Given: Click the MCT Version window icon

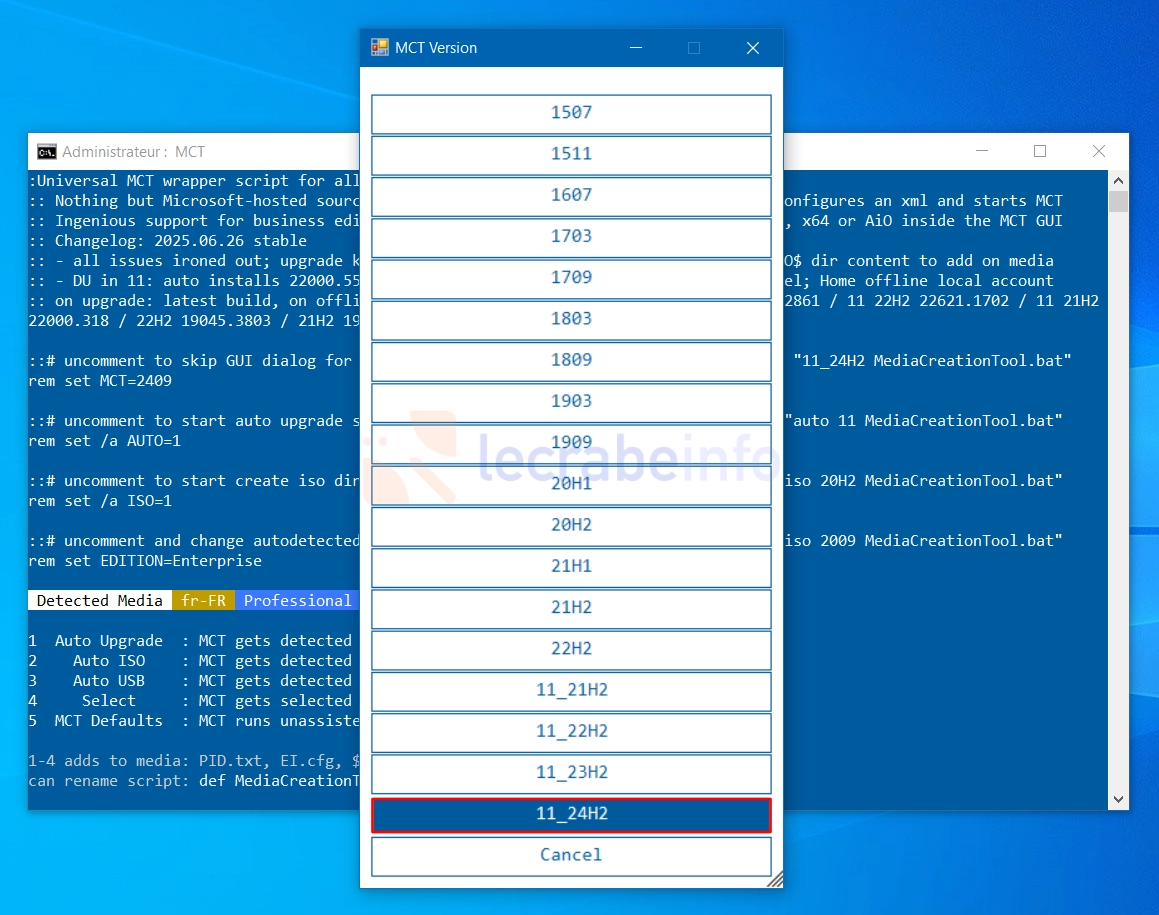Looking at the screenshot, I should coord(380,48).
